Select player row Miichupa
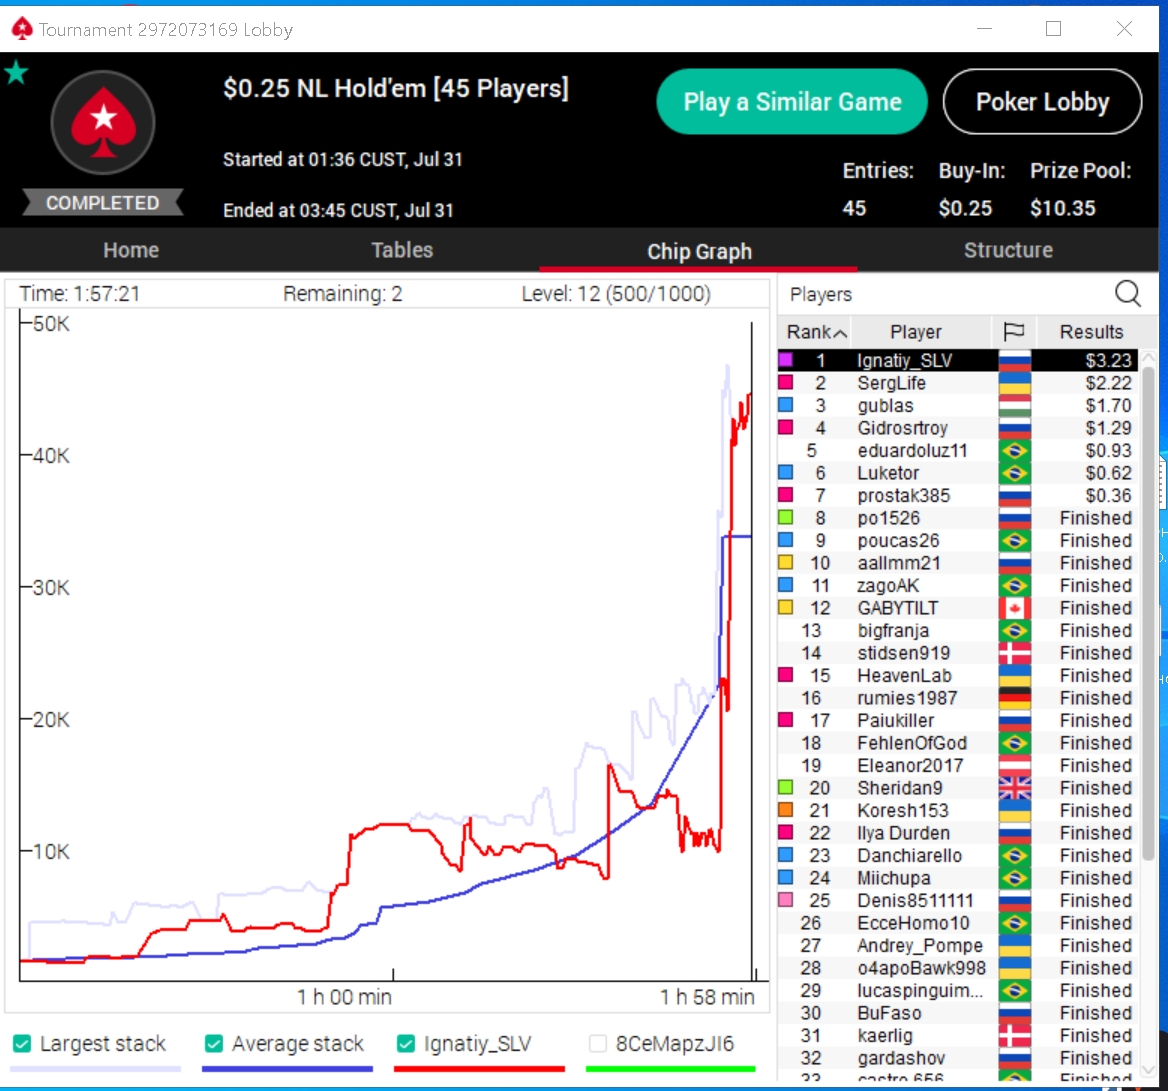This screenshot has height=1091, width=1168. [x=957, y=877]
